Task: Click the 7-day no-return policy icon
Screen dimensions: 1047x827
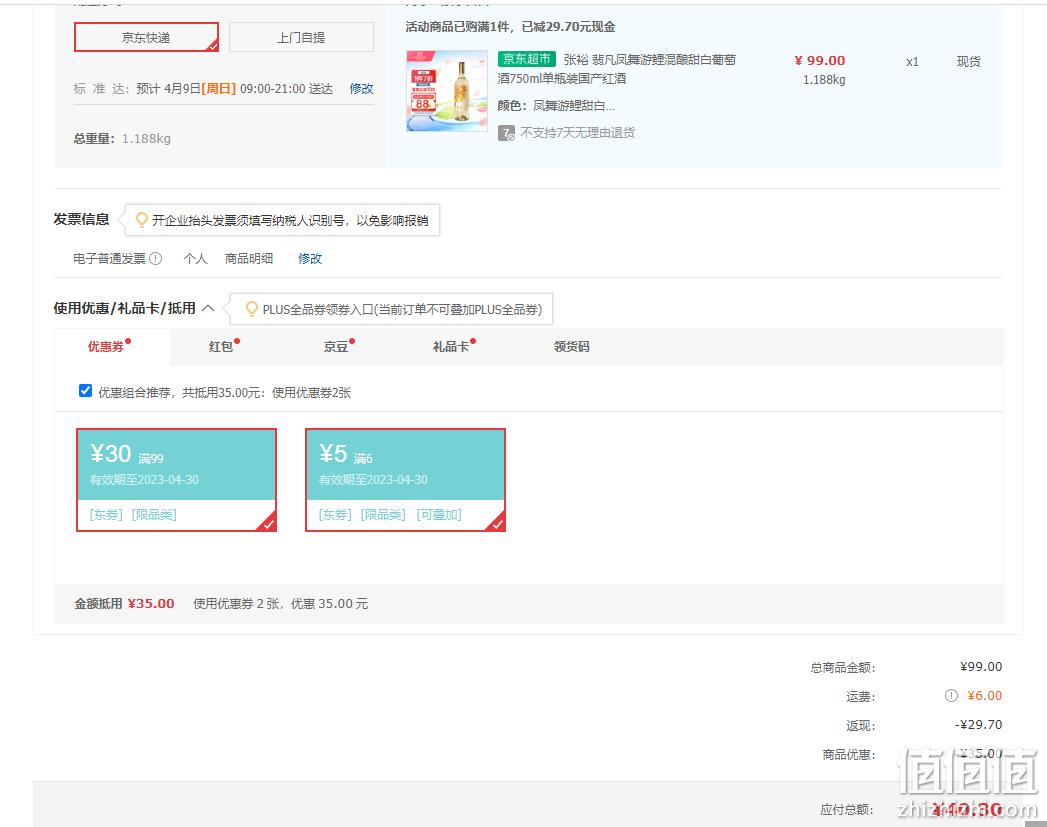Action: (x=506, y=133)
